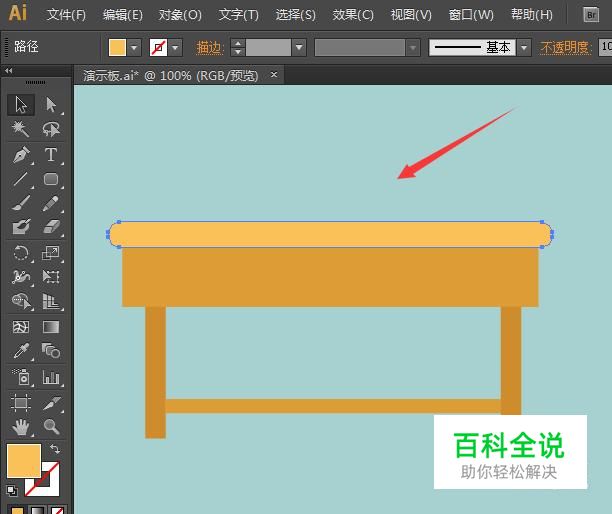The height and width of the screenshot is (514, 612).
Task: Select the Gradient tool
Action: pyautogui.click(x=51, y=327)
